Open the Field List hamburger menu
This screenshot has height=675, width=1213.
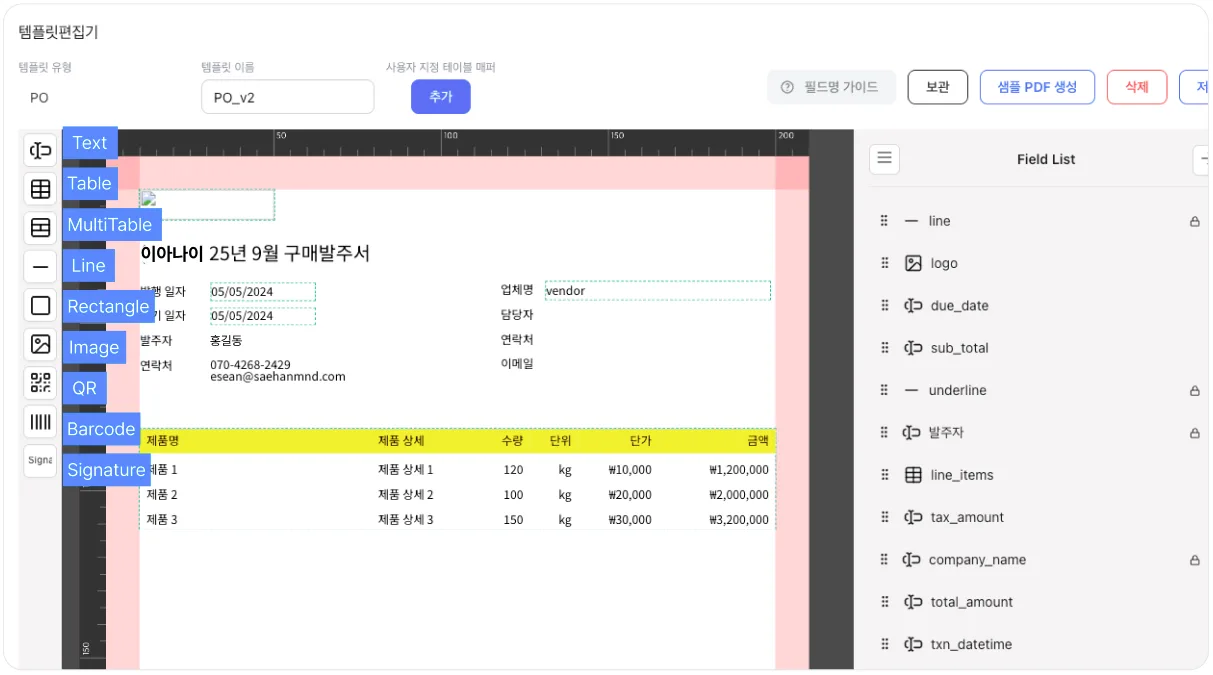884,159
